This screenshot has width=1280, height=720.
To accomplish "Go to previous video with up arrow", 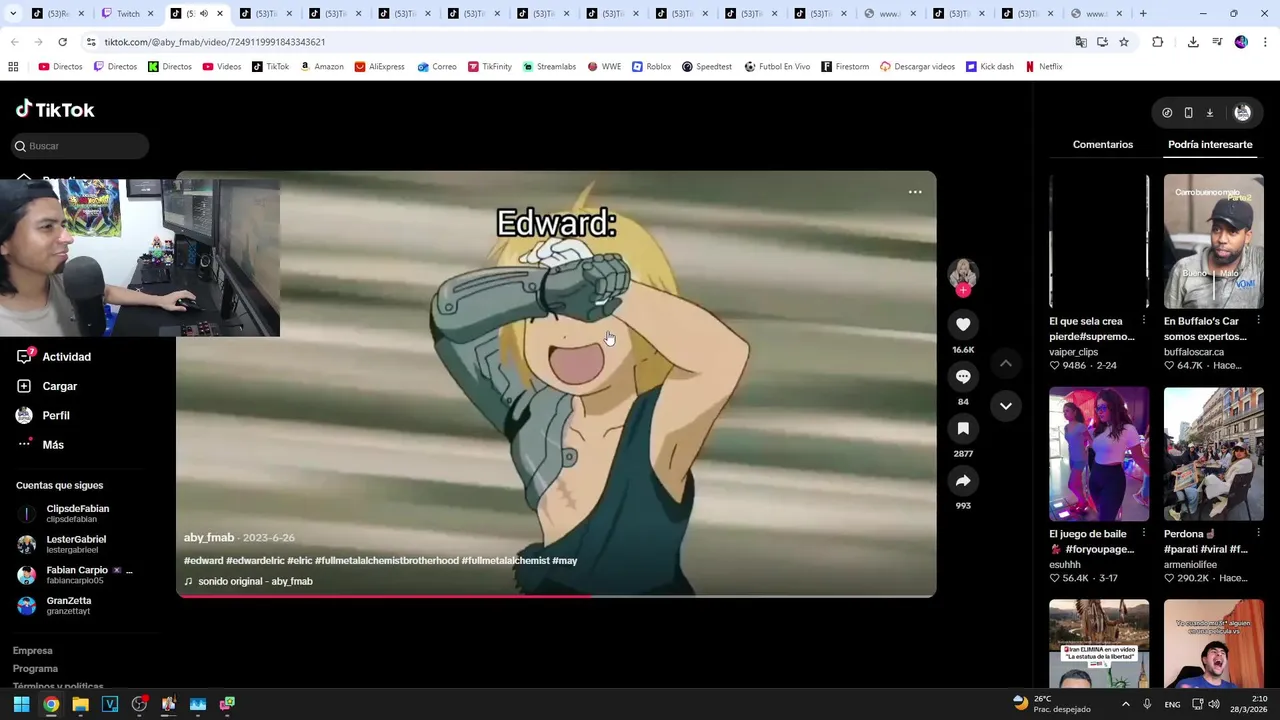I will tap(1006, 363).
